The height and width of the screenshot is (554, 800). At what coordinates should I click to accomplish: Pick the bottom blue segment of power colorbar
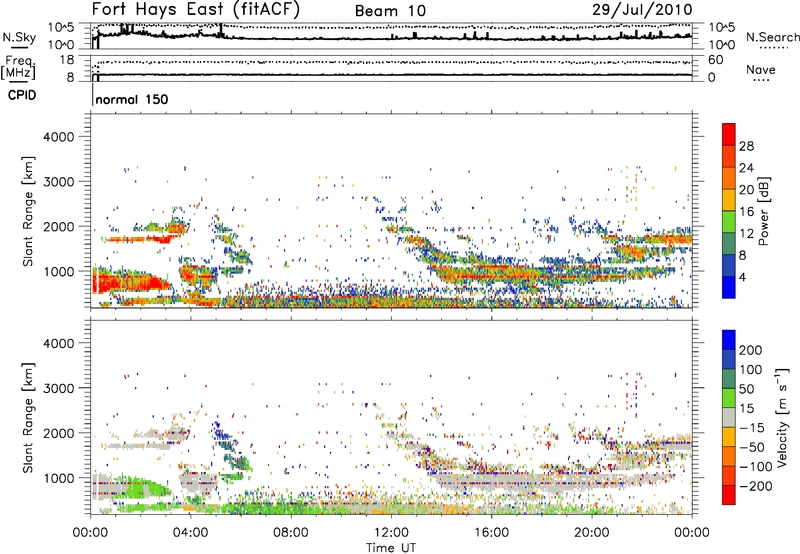point(729,288)
